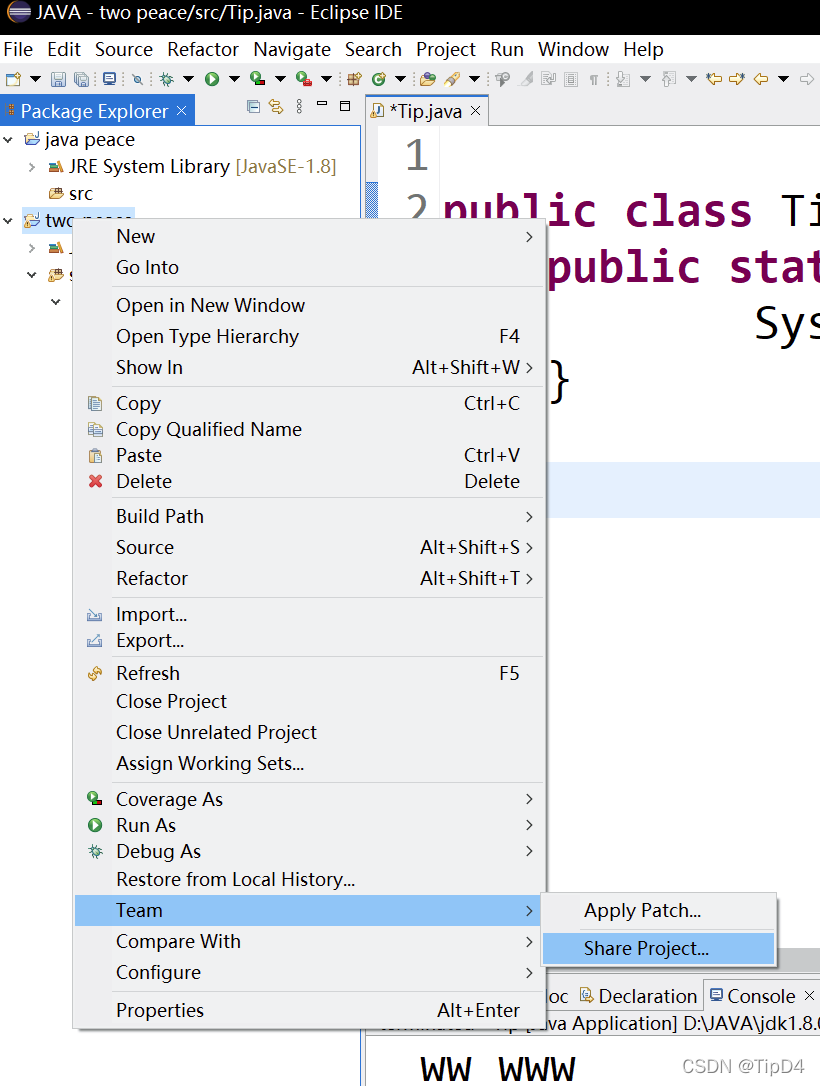Select Run As in the context menu
The image size is (820, 1086).
(308, 826)
